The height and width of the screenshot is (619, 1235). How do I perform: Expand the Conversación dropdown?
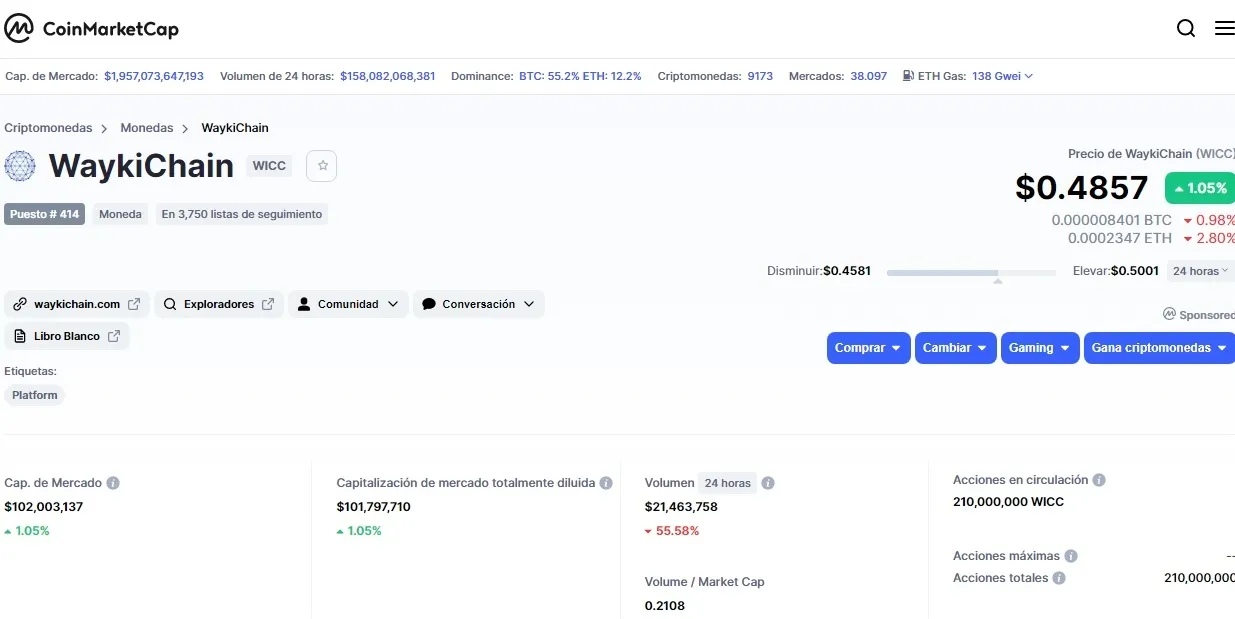479,304
